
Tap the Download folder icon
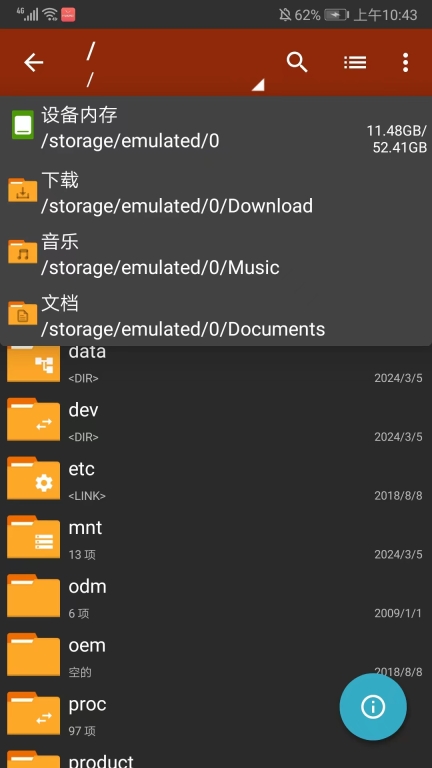coord(23,191)
